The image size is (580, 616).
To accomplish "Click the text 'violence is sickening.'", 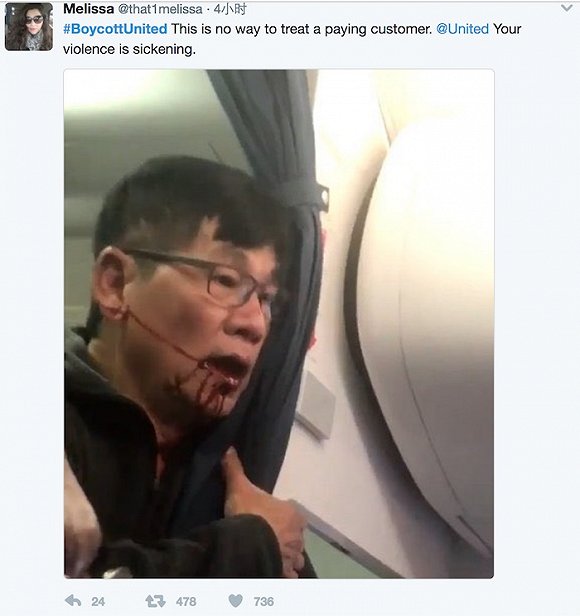I will (x=129, y=50).
